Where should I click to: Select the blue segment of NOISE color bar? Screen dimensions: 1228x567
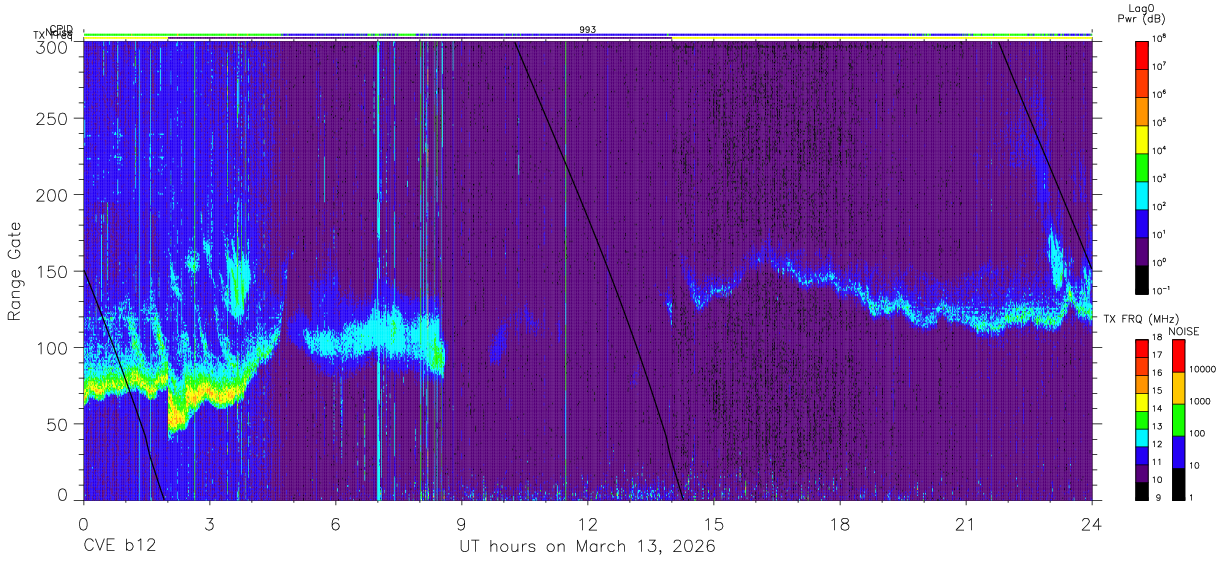pyautogui.click(x=1178, y=451)
